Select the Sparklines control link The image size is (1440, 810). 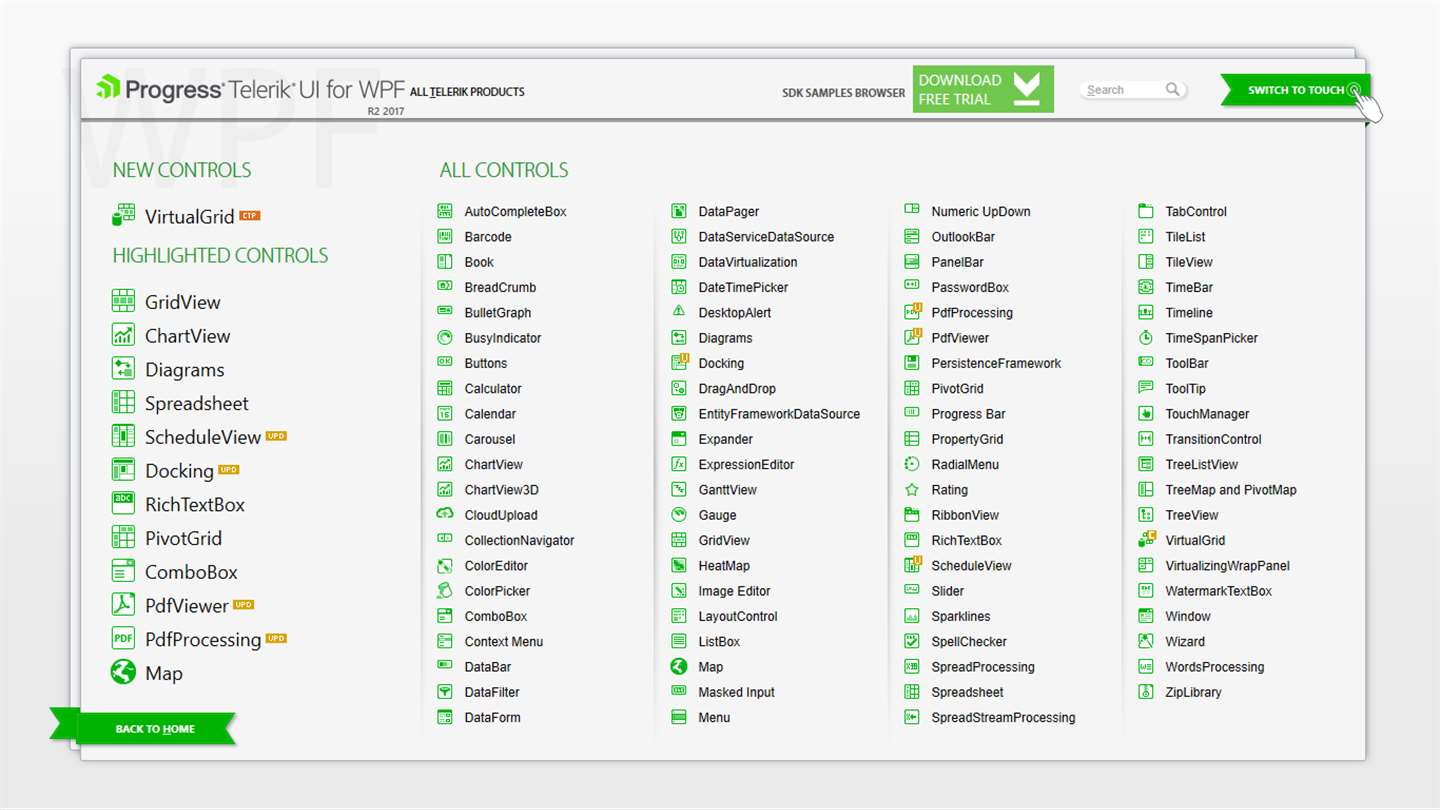(x=960, y=616)
